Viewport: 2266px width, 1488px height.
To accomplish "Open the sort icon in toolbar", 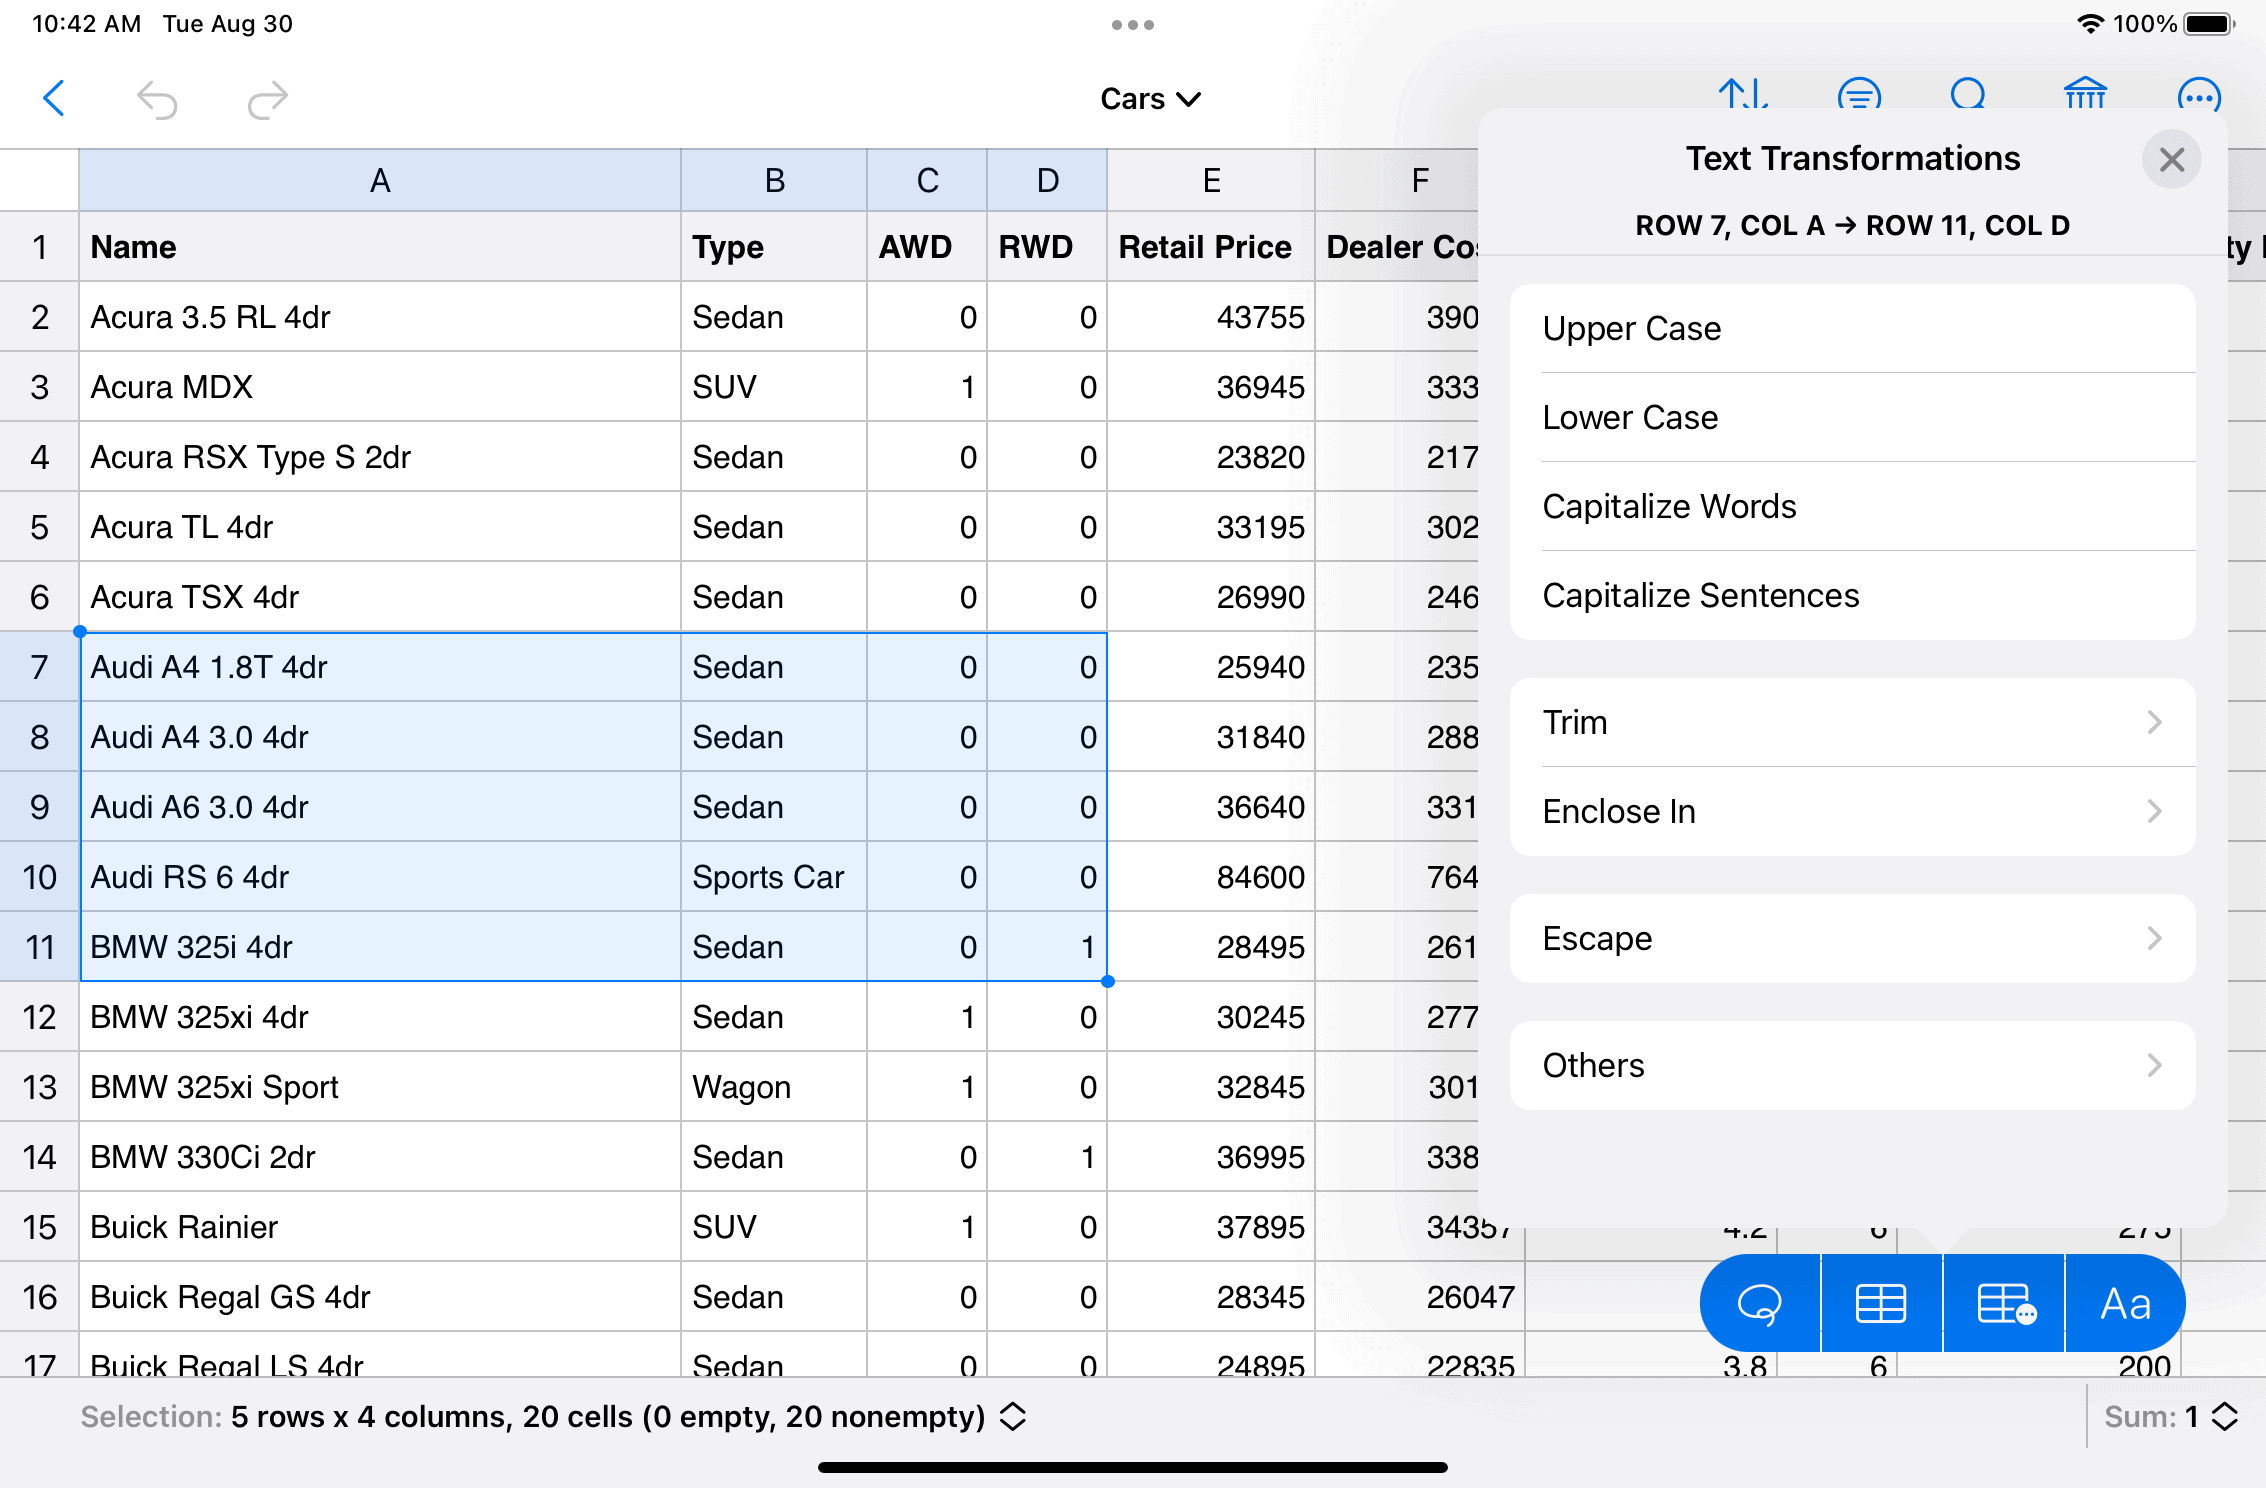I will [1743, 94].
